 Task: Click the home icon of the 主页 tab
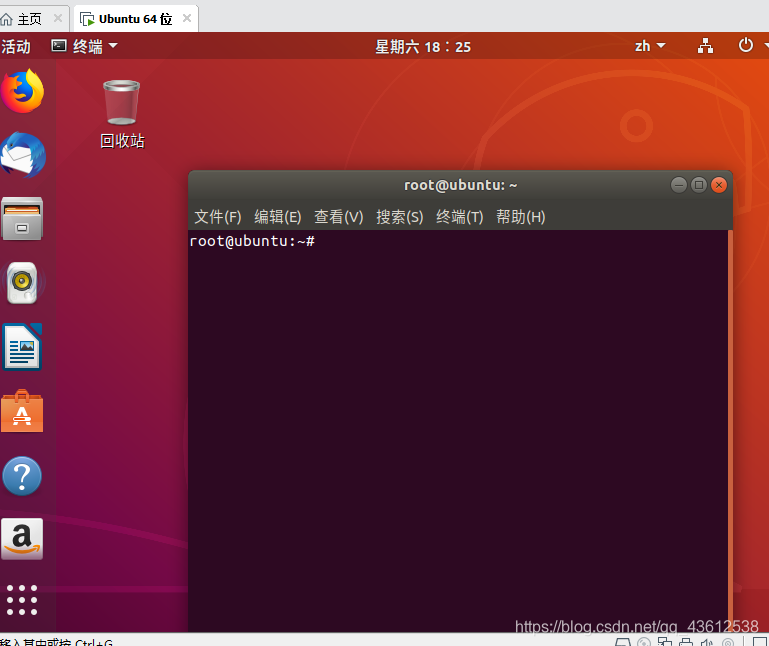6,19
